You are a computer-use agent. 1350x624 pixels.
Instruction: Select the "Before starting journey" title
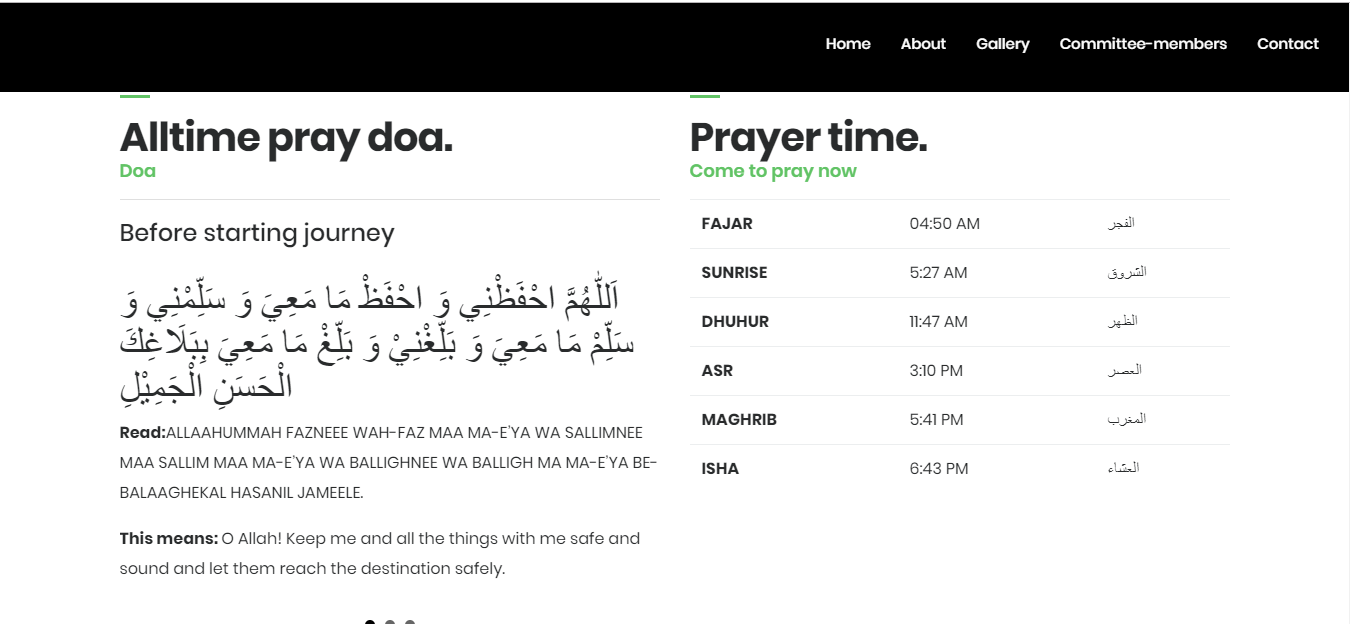[x=257, y=233]
